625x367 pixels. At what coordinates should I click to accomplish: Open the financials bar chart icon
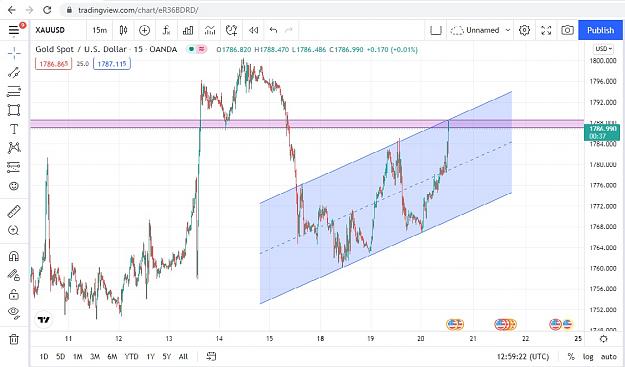(188, 30)
